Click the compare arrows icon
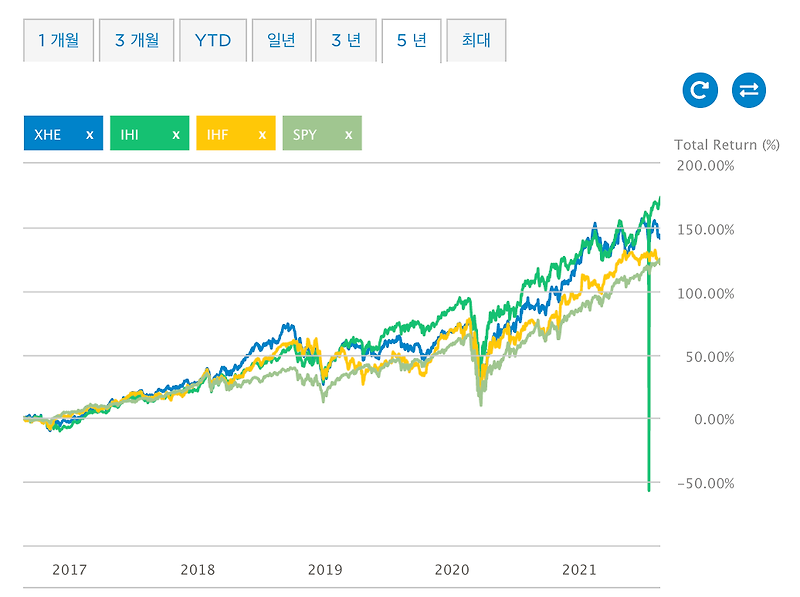 (x=748, y=89)
